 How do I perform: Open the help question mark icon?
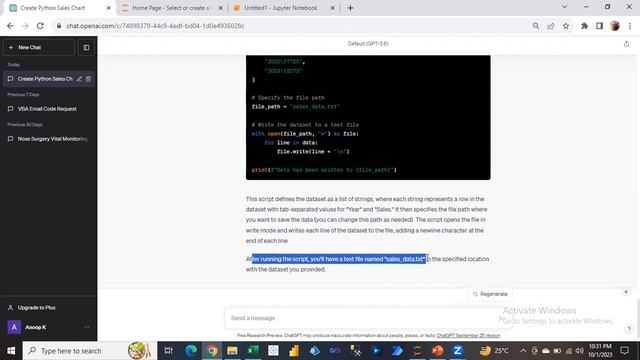(x=628, y=329)
